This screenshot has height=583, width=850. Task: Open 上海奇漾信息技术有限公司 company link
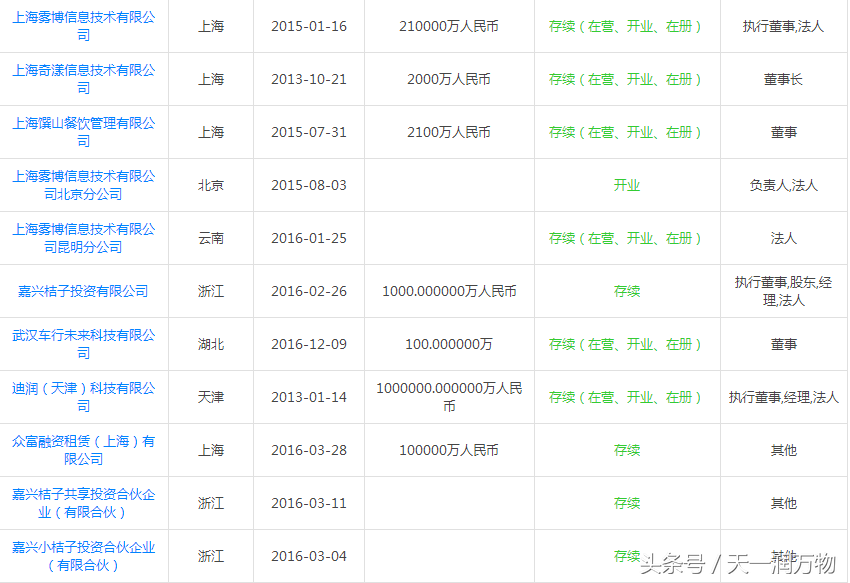pos(83,79)
